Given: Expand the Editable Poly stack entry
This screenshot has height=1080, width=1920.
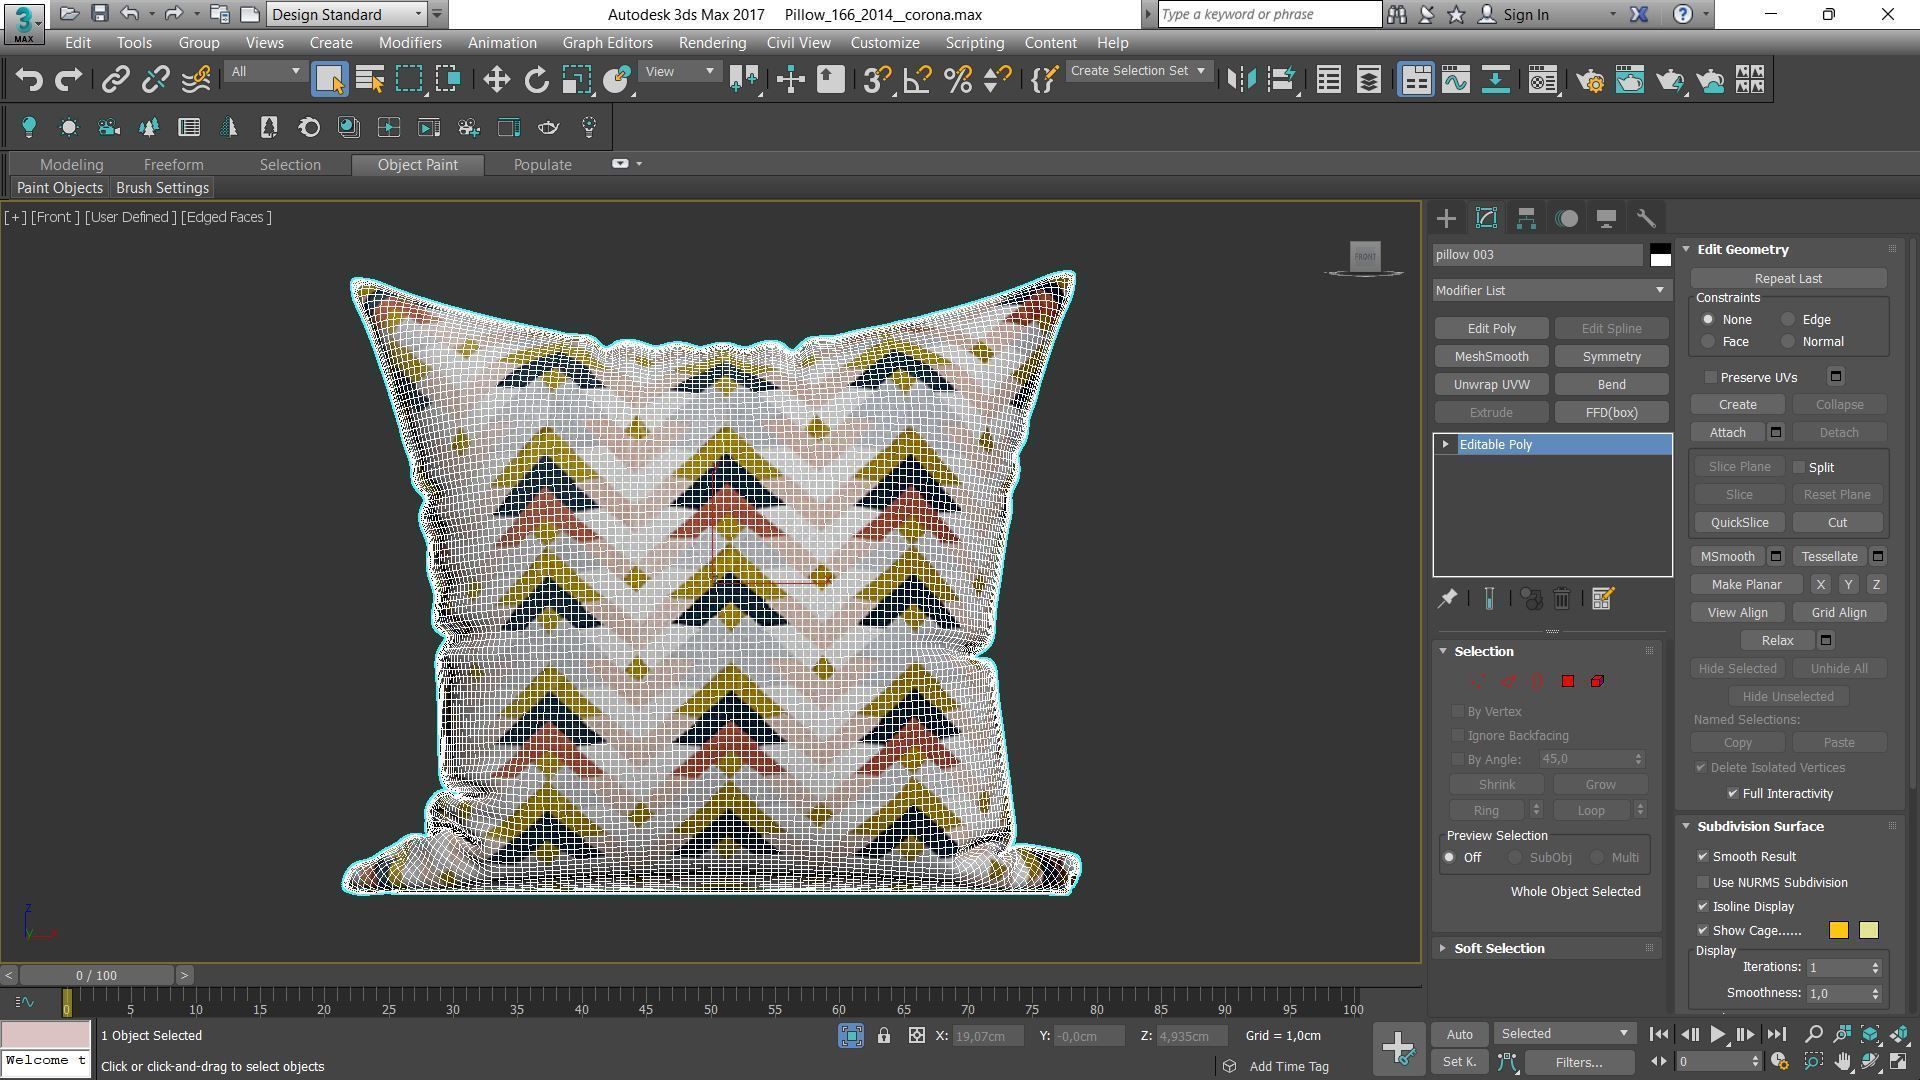Looking at the screenshot, I should 1445,445.
